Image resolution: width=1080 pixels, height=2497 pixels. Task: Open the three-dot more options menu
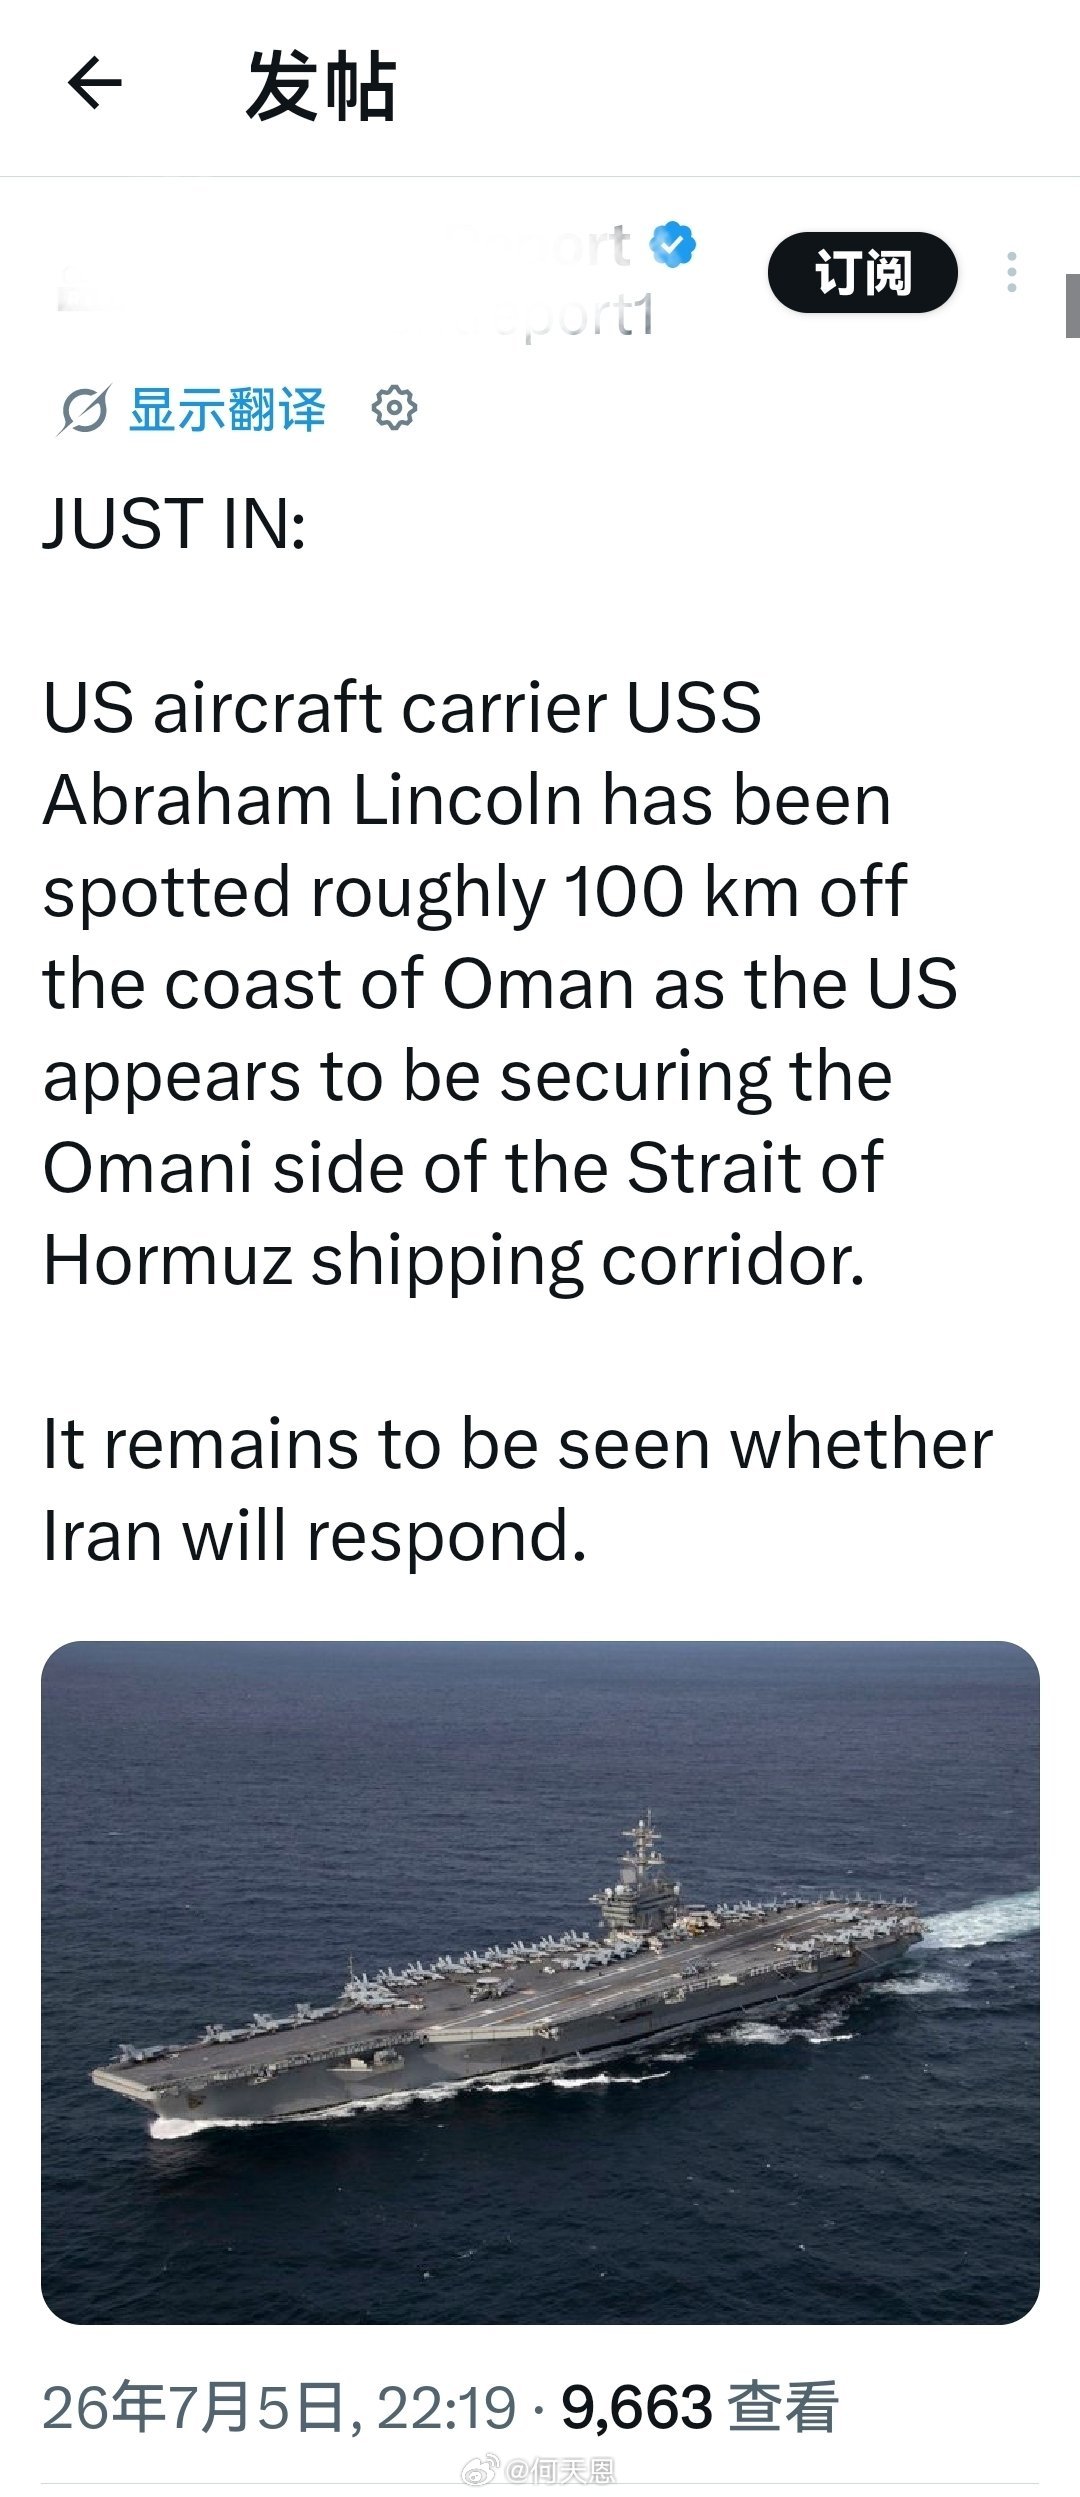pyautogui.click(x=1012, y=272)
